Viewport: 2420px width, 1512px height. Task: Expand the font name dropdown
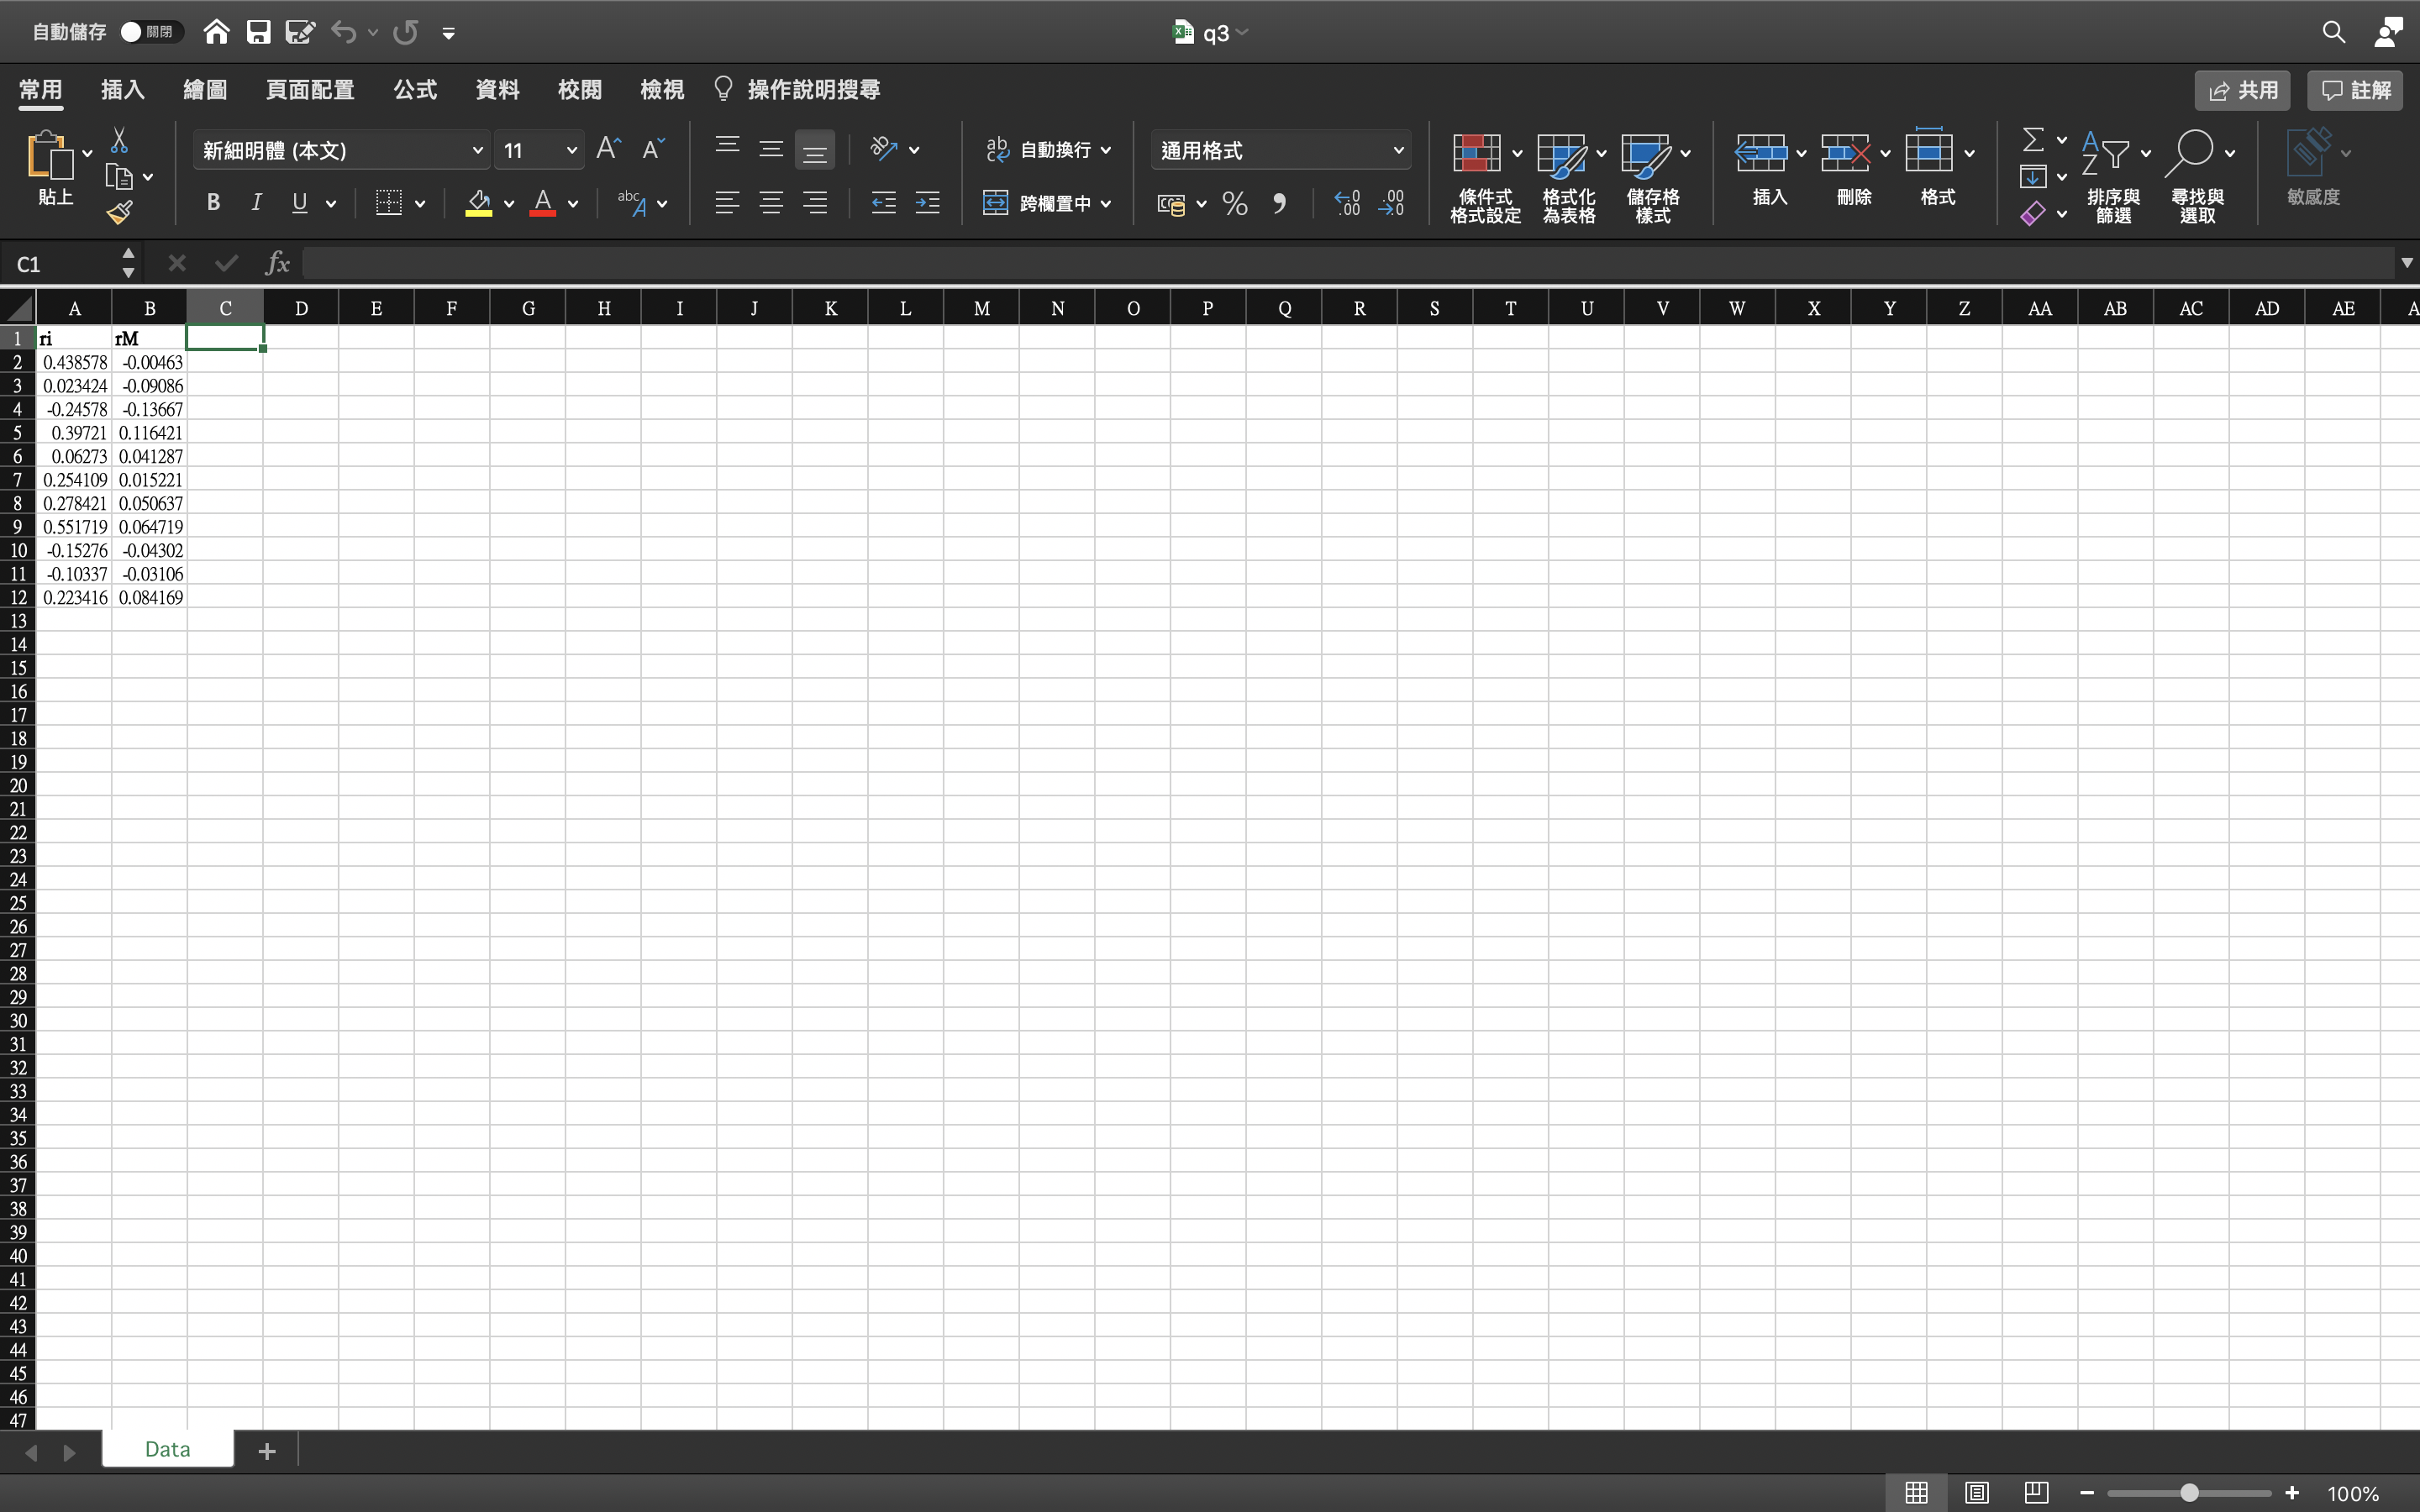point(477,150)
